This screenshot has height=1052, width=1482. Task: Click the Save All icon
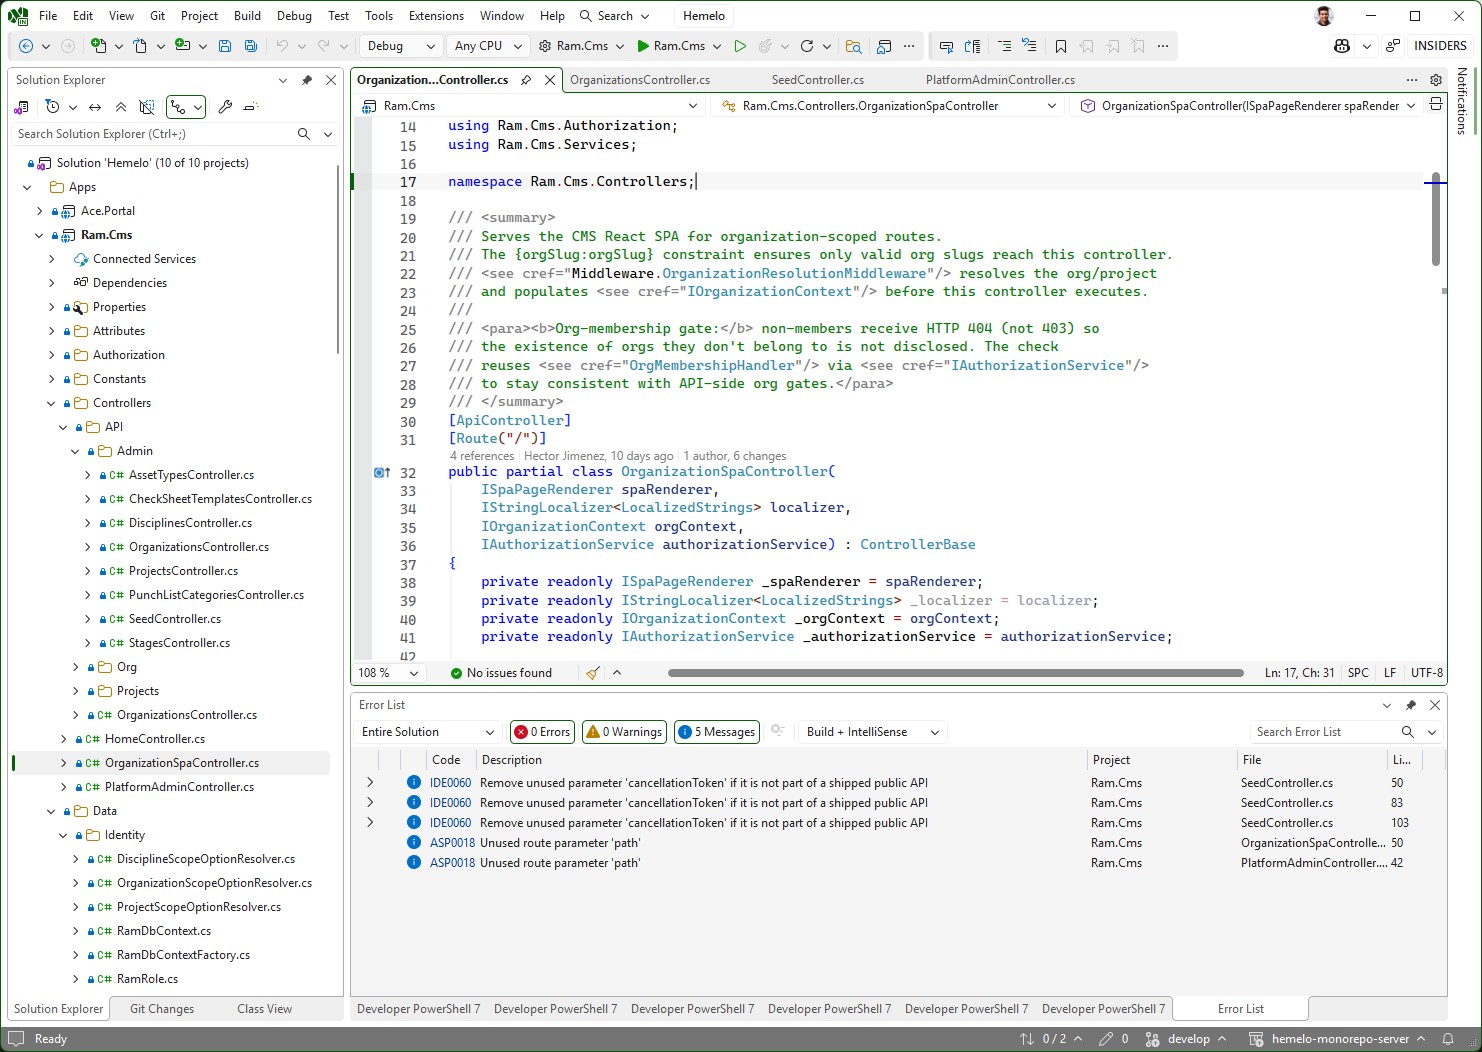(251, 46)
